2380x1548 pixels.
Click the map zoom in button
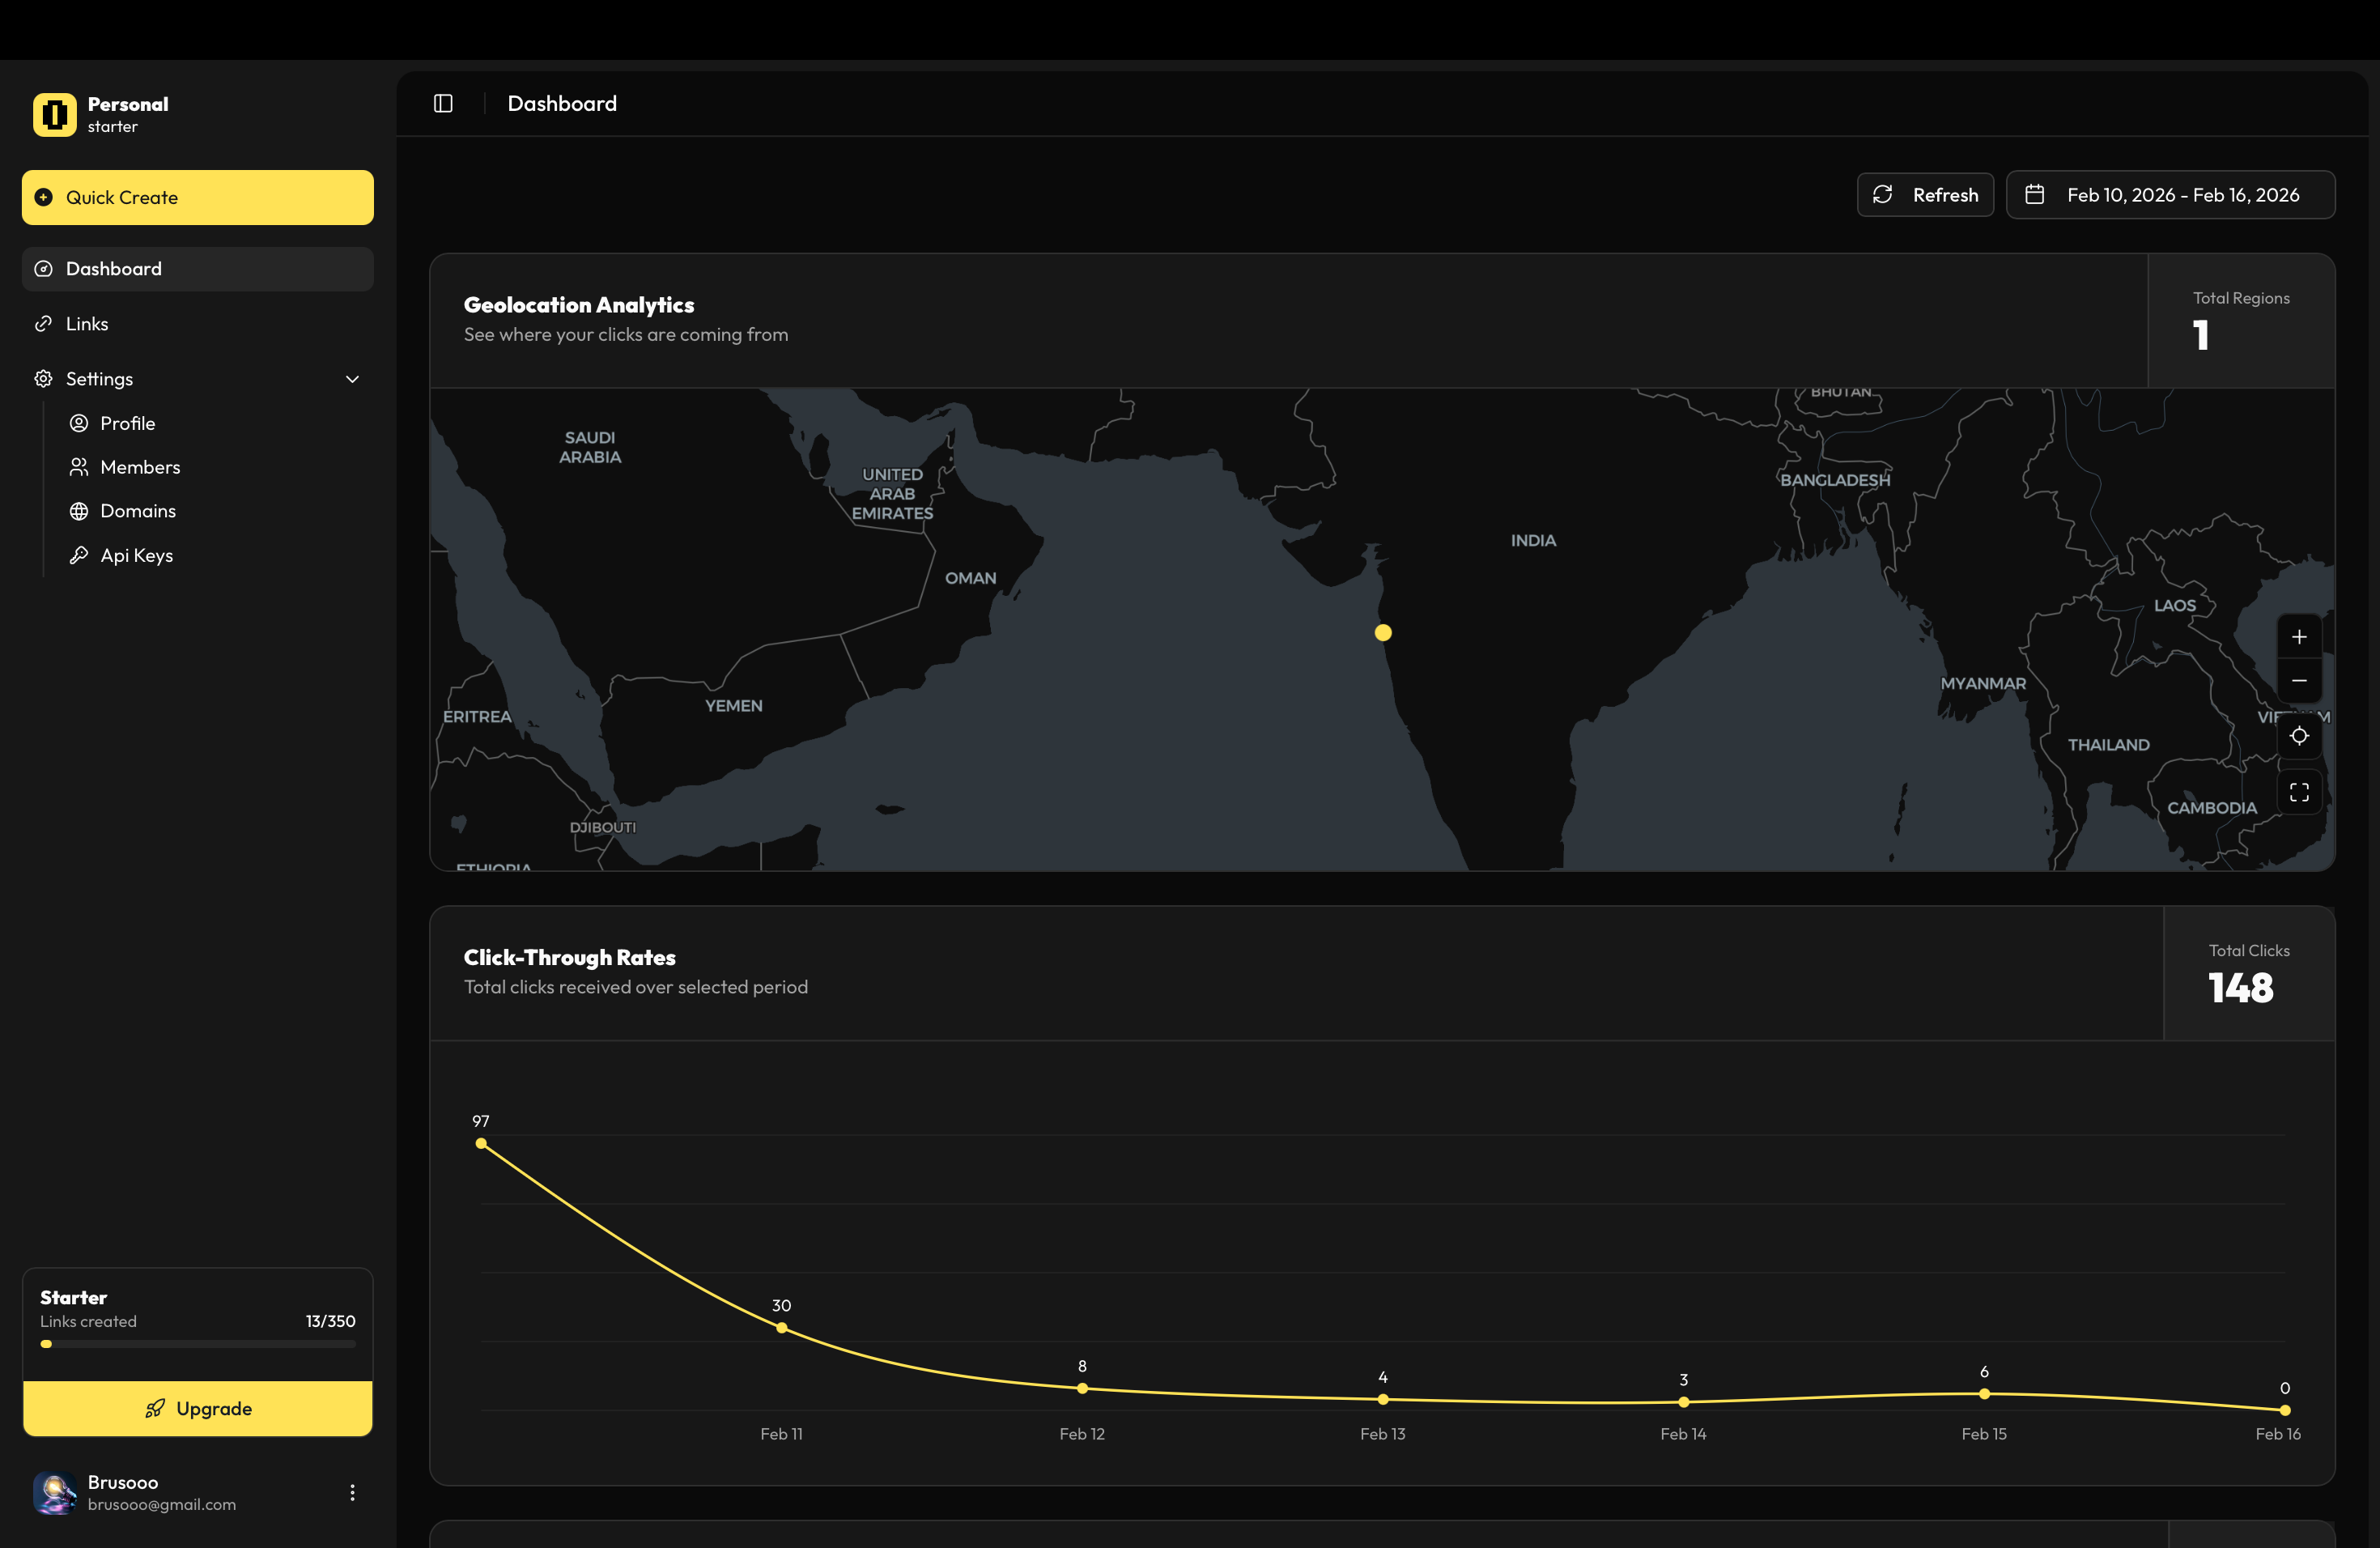(2298, 637)
